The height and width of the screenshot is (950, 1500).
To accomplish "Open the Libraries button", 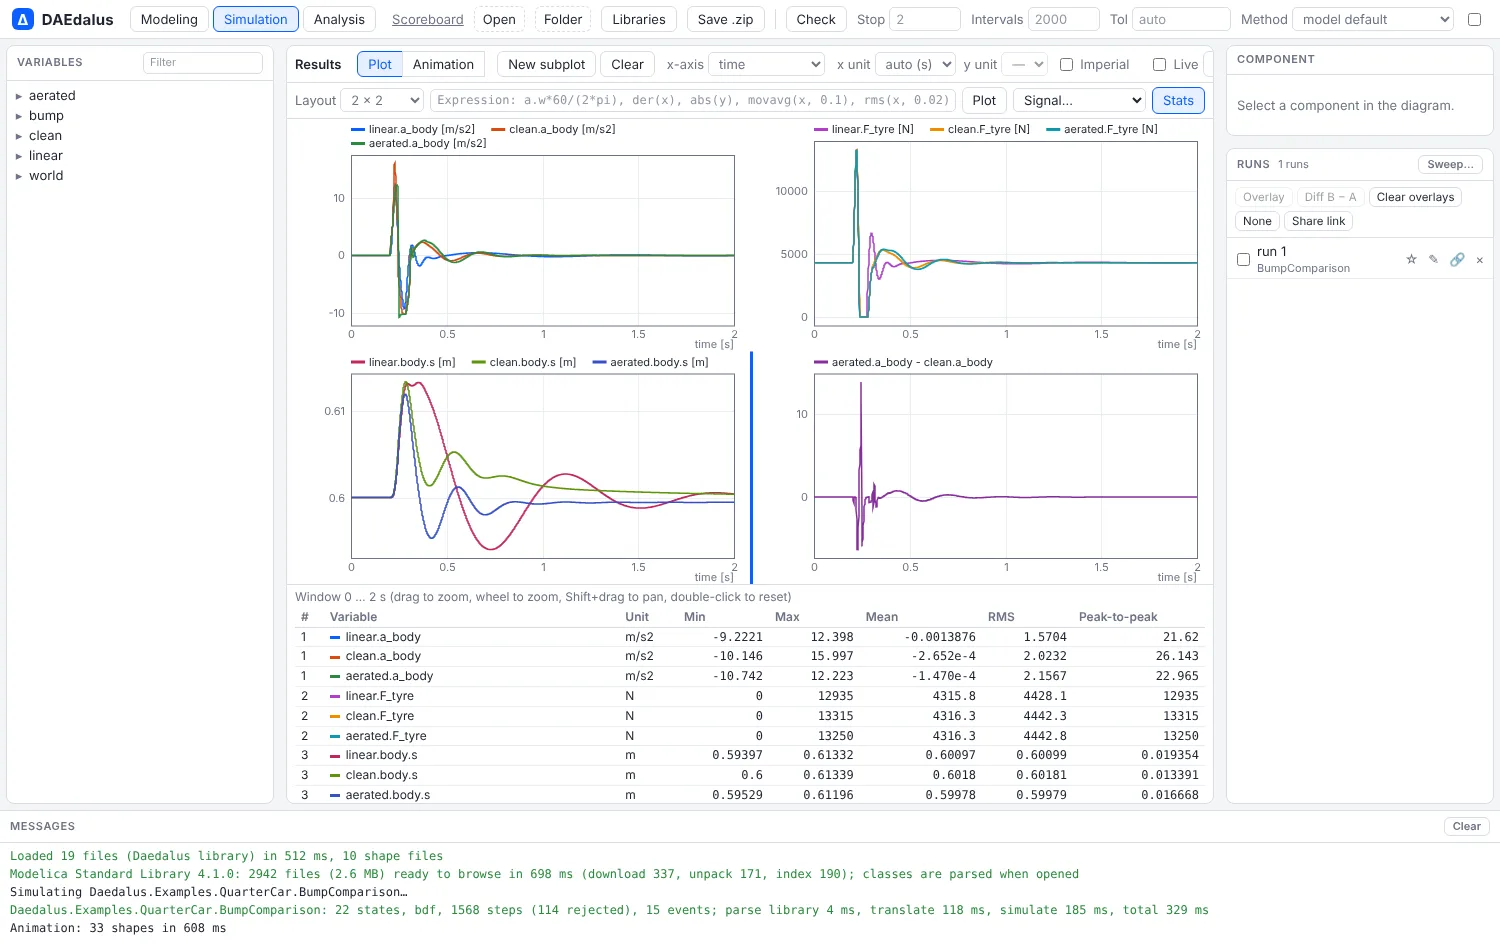I will point(639,19).
